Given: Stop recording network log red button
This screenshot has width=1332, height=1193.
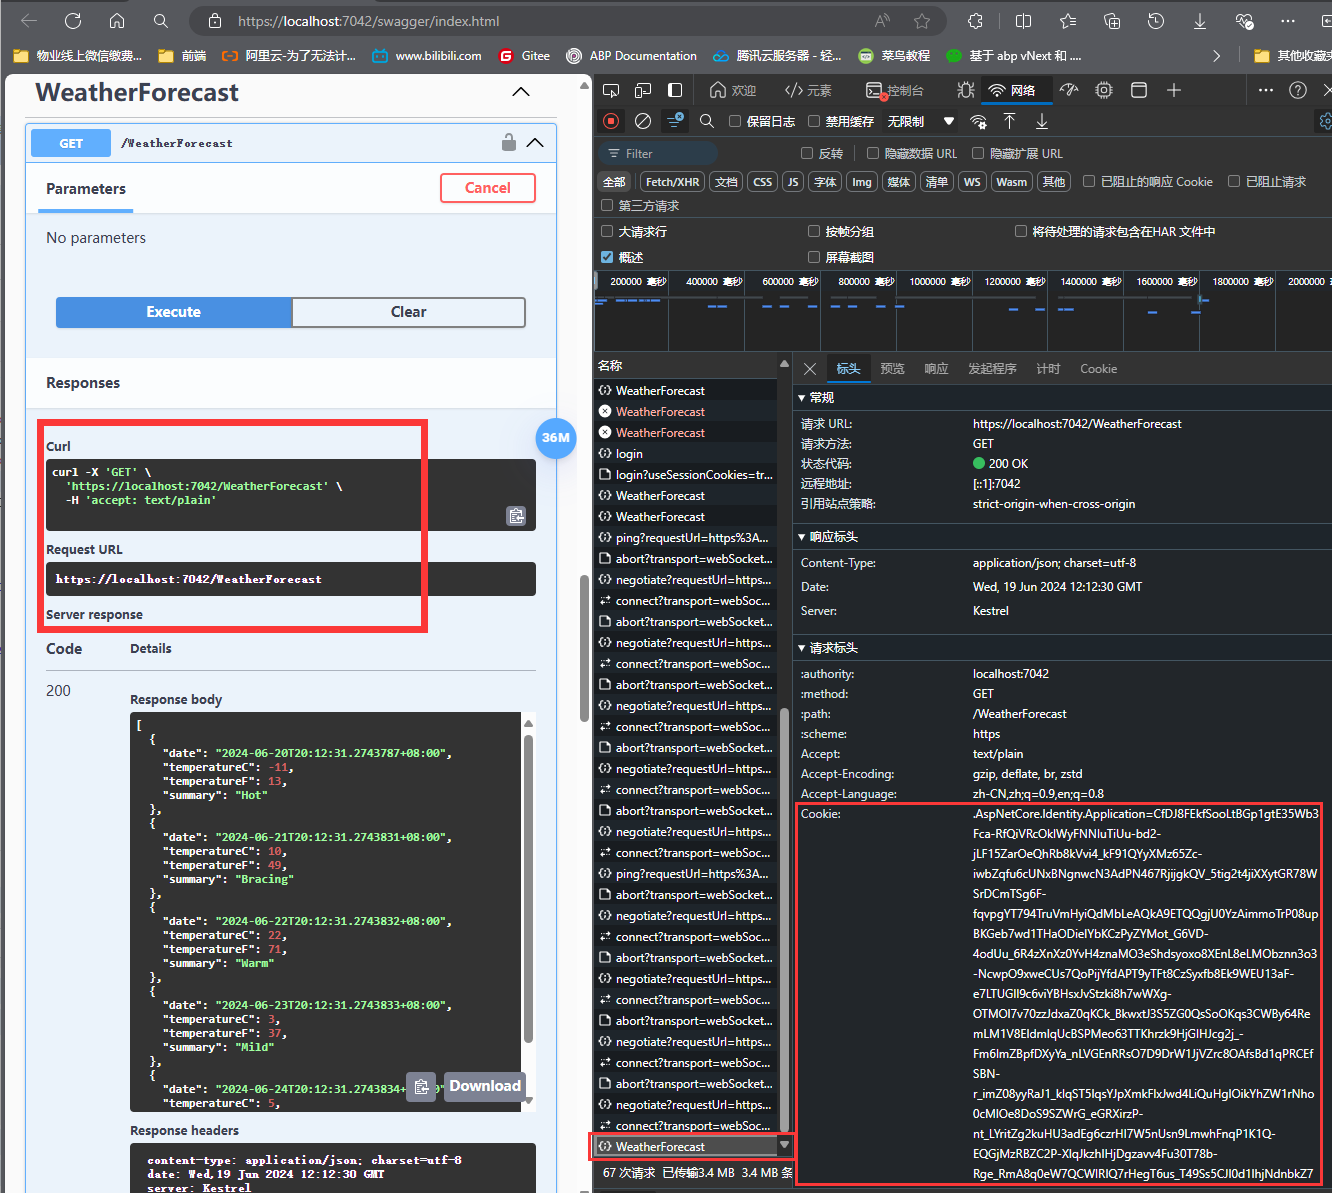Looking at the screenshot, I should (611, 121).
